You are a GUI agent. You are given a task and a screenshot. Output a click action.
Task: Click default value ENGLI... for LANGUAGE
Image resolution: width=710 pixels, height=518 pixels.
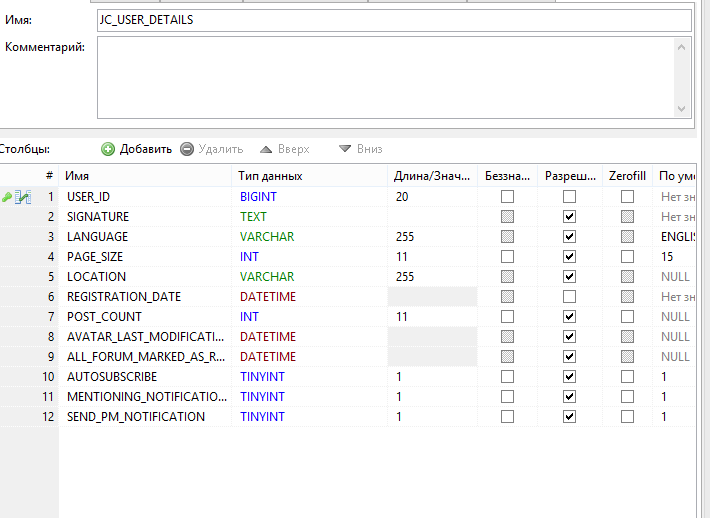pos(678,237)
